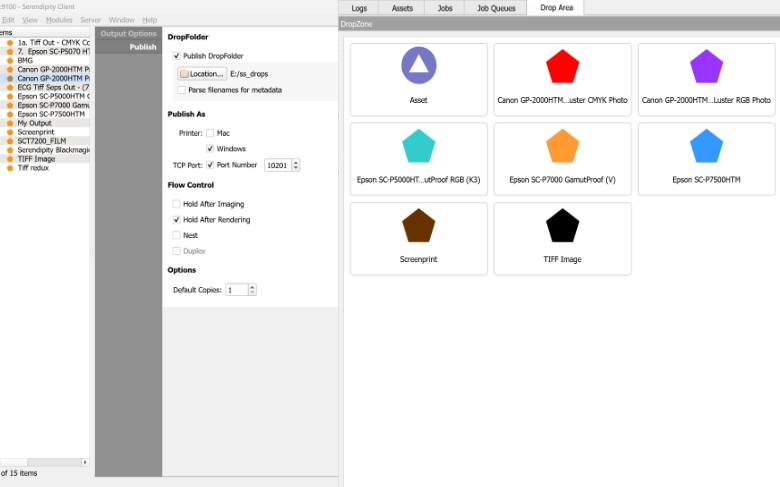This screenshot has height=487, width=780.
Task: Click the teal Epson SC-P5000HTM pentagon
Action: pos(419,147)
